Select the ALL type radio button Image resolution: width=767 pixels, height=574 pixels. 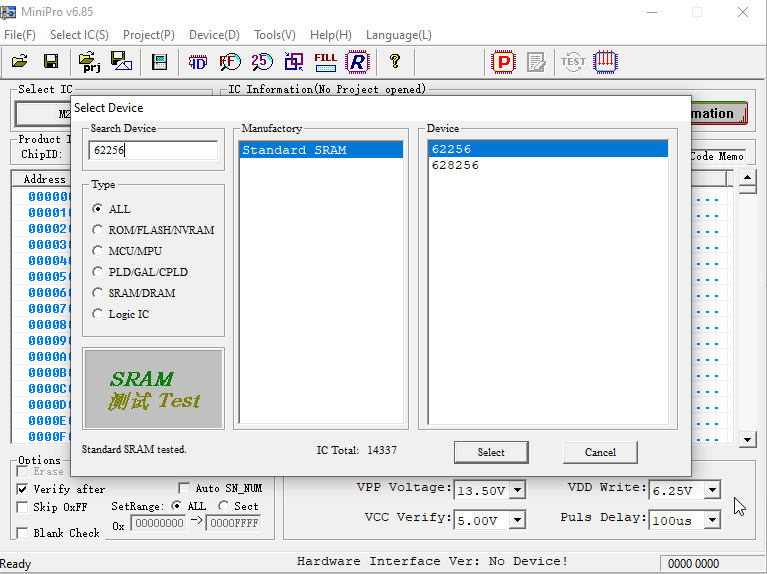tap(97, 209)
